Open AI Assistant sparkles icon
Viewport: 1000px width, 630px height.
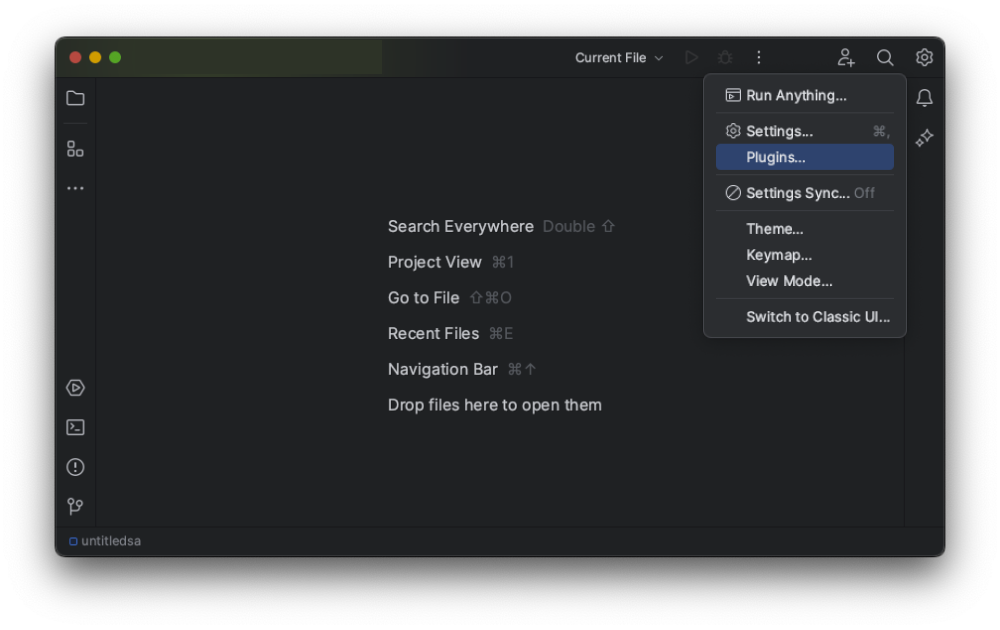[x=924, y=137]
